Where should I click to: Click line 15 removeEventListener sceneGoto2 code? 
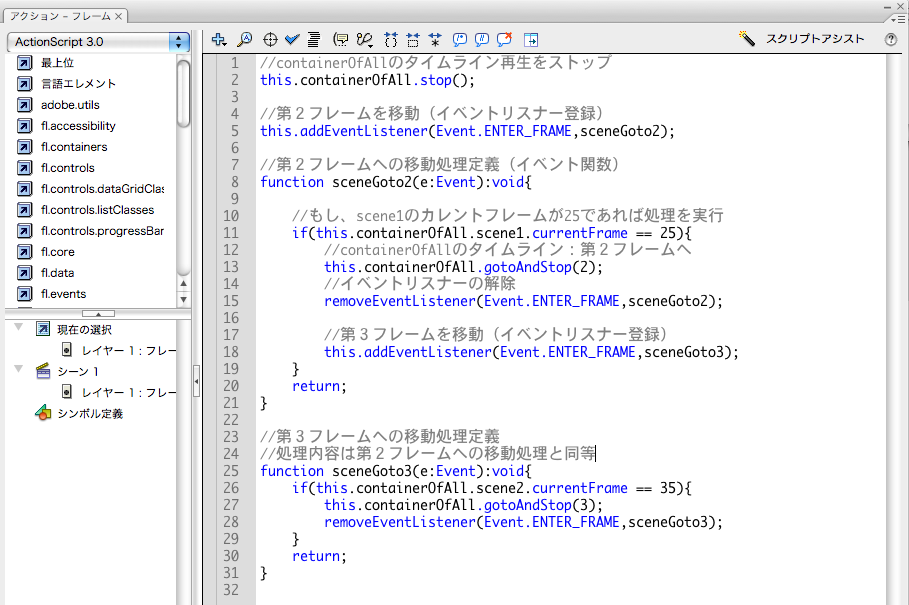523,301
